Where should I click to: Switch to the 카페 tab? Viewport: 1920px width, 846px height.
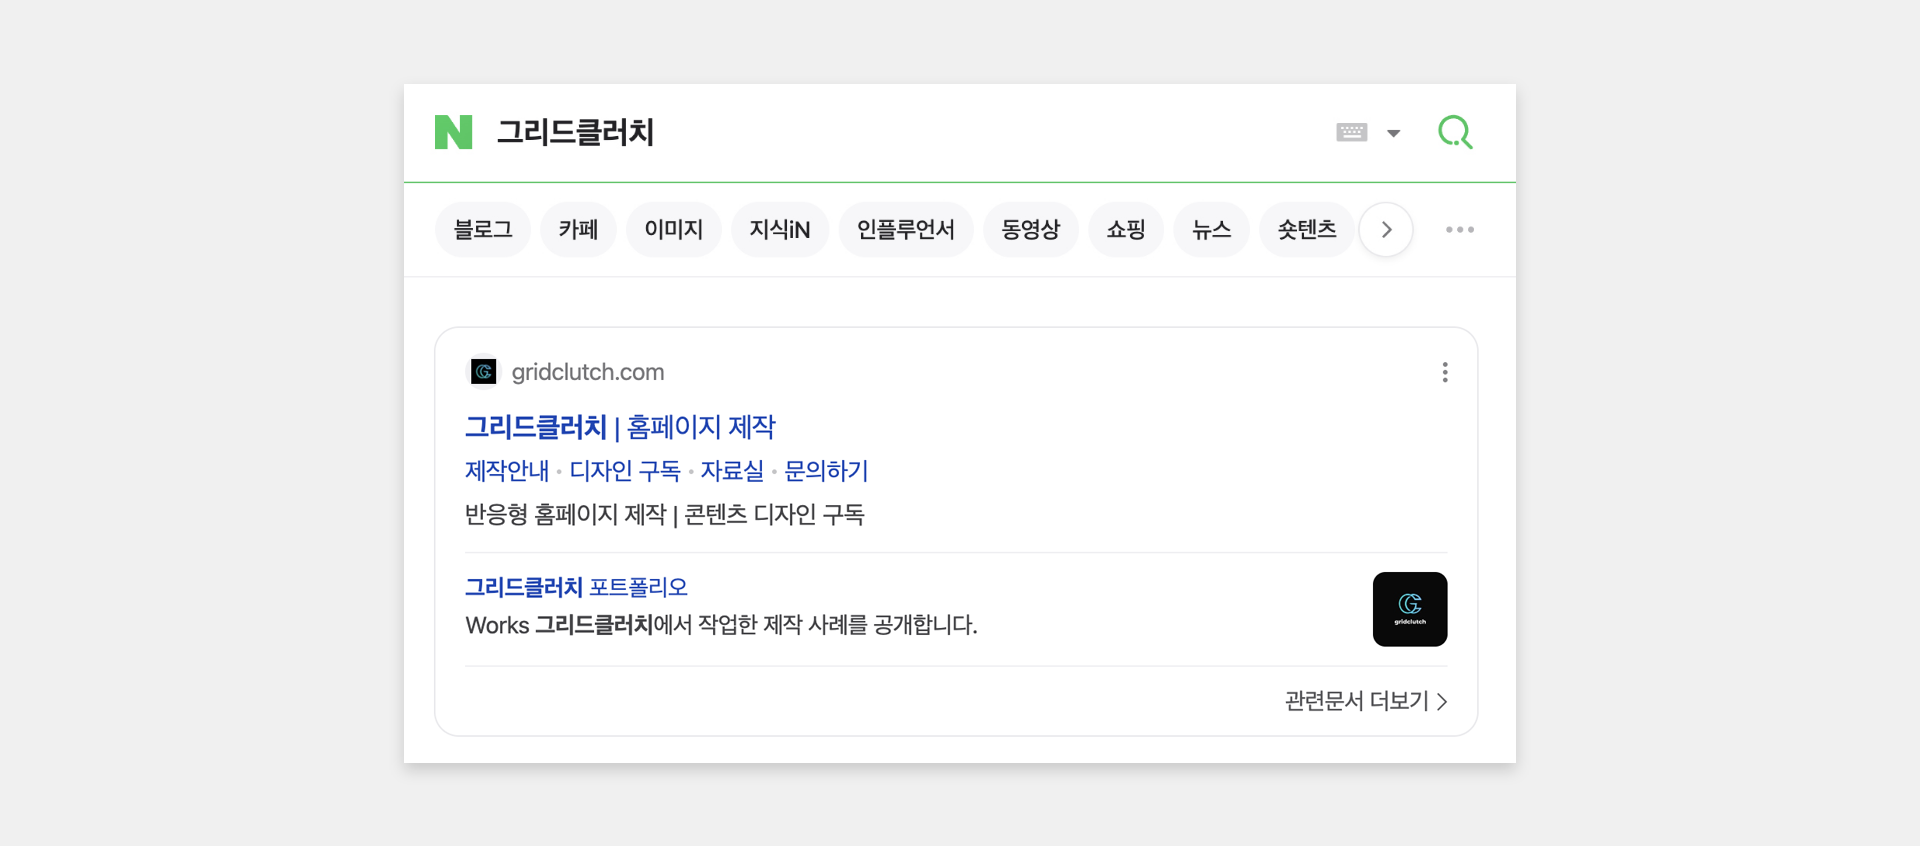tap(578, 230)
